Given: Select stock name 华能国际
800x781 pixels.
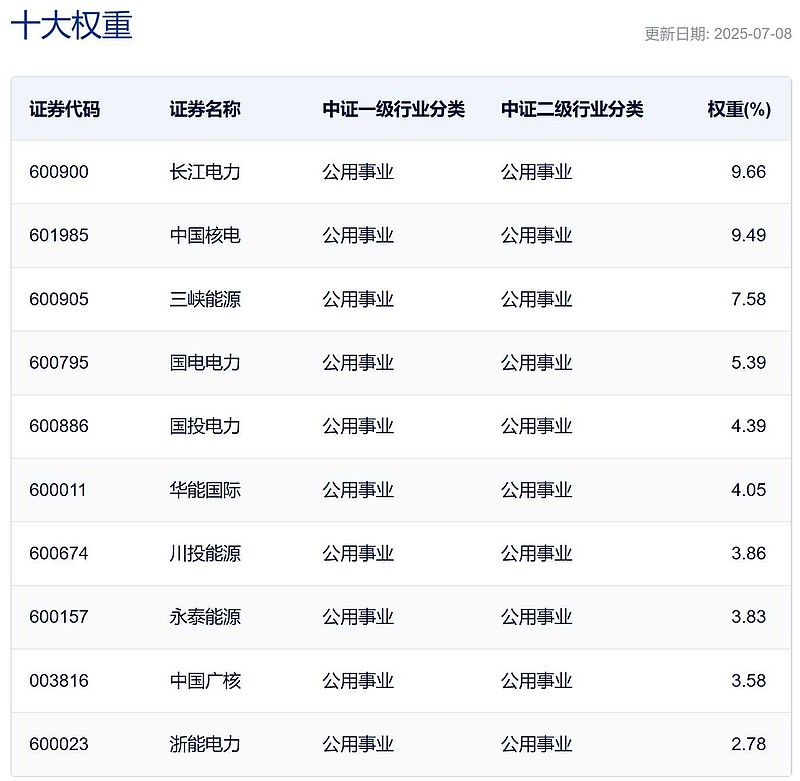Looking at the screenshot, I should pyautogui.click(x=205, y=490).
